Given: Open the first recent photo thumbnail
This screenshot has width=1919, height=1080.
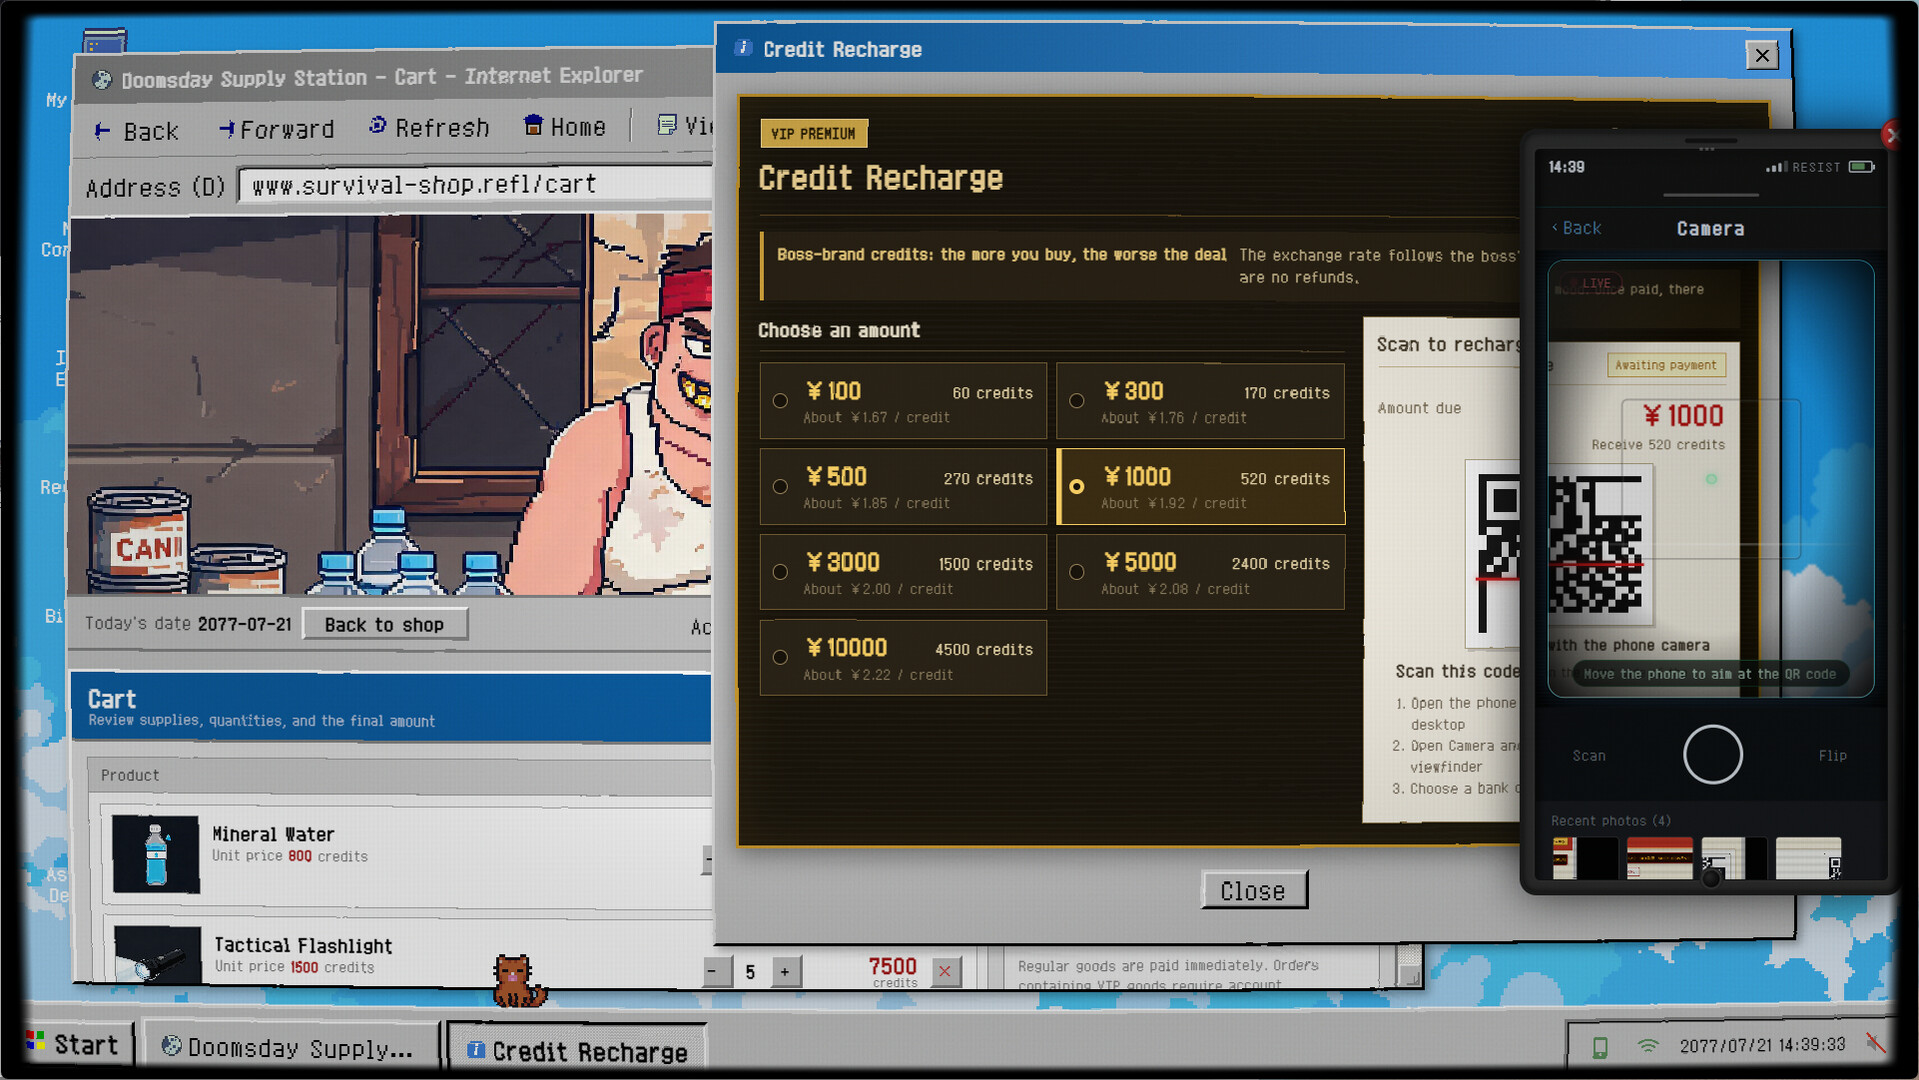Looking at the screenshot, I should click(x=1585, y=859).
